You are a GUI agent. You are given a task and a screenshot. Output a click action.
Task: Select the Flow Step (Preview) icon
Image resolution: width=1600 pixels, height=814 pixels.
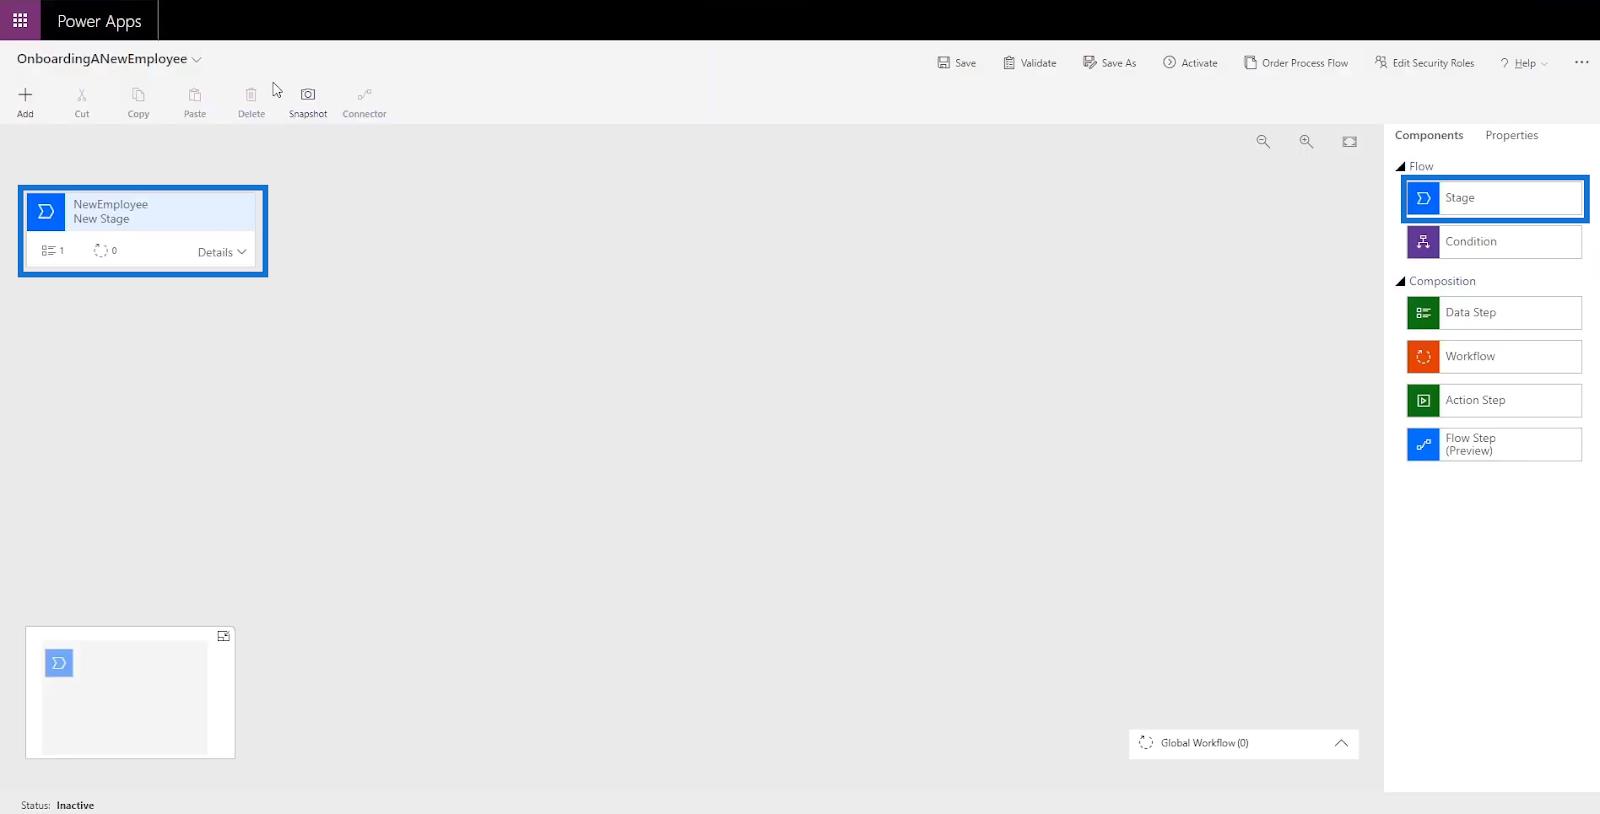click(1423, 445)
